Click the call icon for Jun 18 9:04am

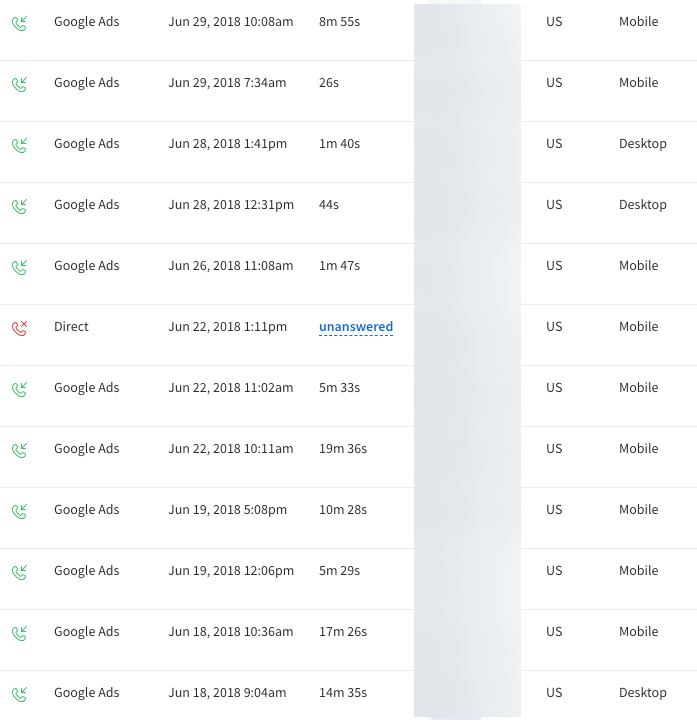(19, 693)
